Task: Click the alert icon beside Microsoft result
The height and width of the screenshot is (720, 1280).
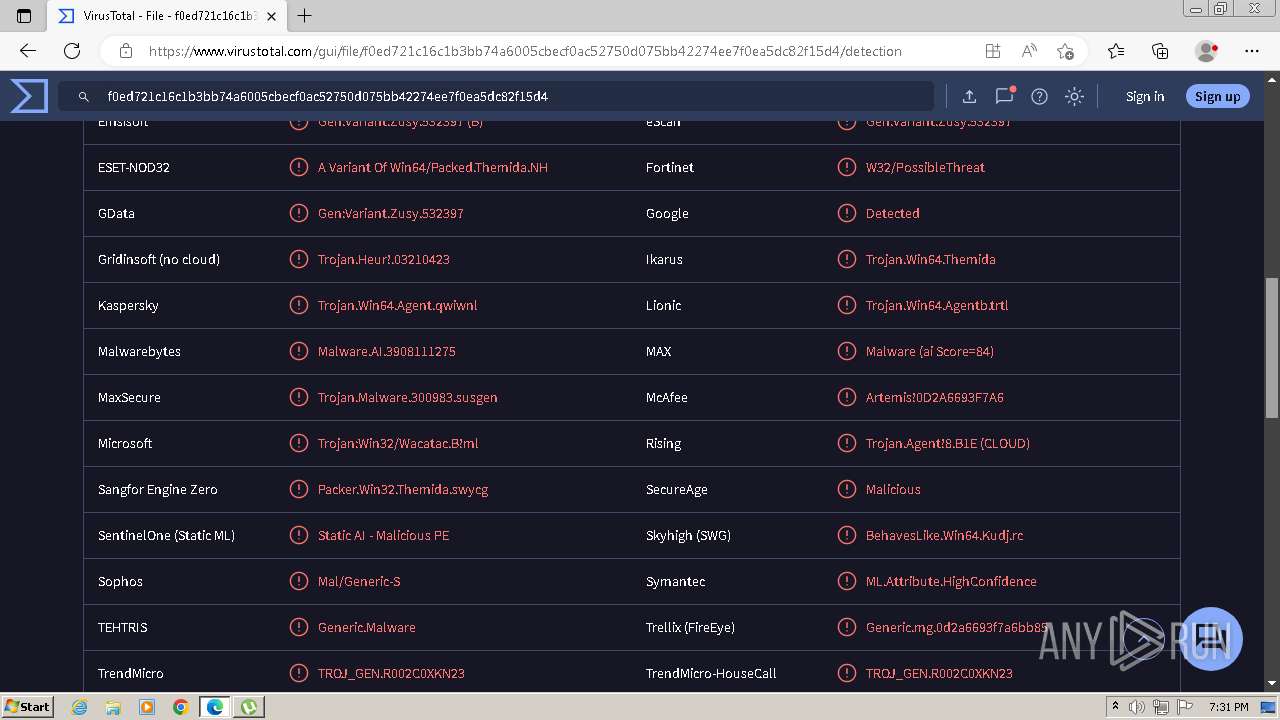Action: [x=298, y=443]
